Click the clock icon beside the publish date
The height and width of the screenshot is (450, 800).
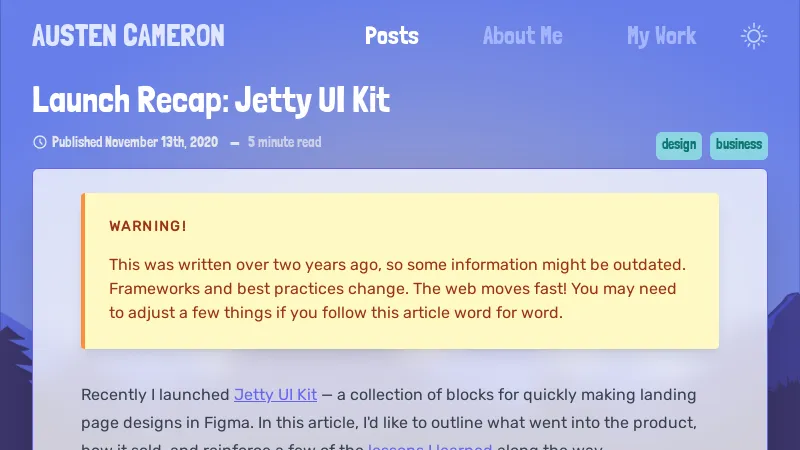(40, 142)
